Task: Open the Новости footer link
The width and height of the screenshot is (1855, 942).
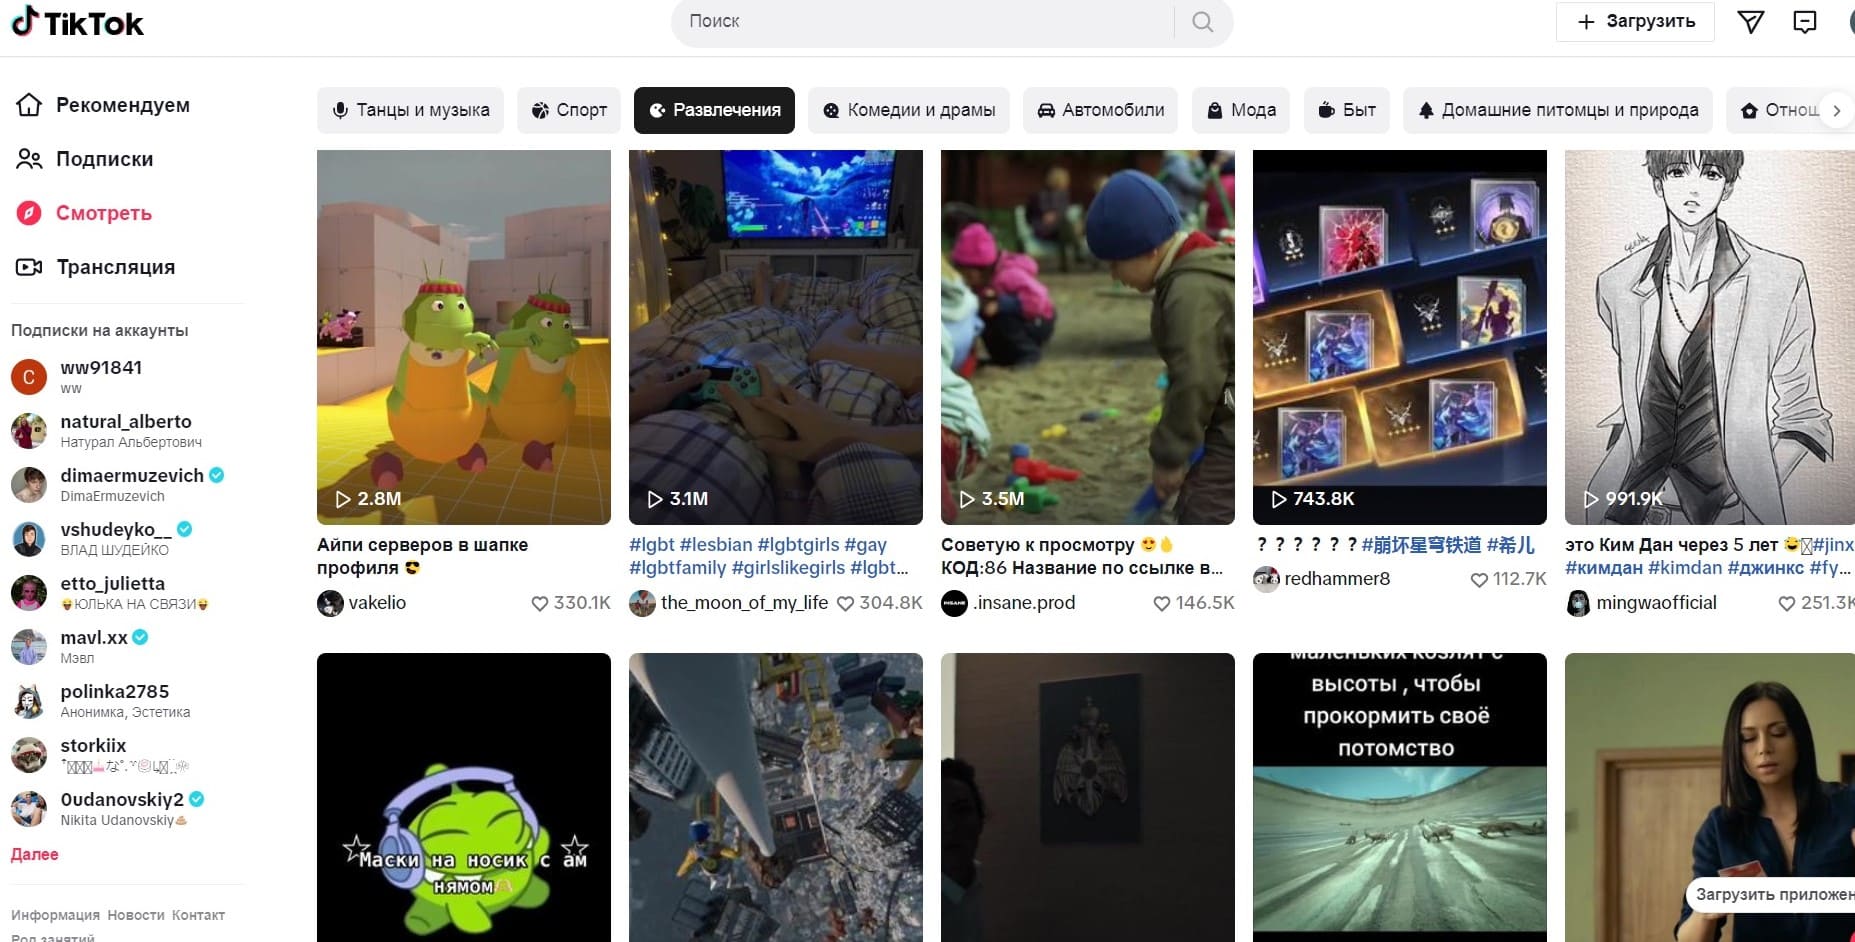Action: pyautogui.click(x=136, y=915)
